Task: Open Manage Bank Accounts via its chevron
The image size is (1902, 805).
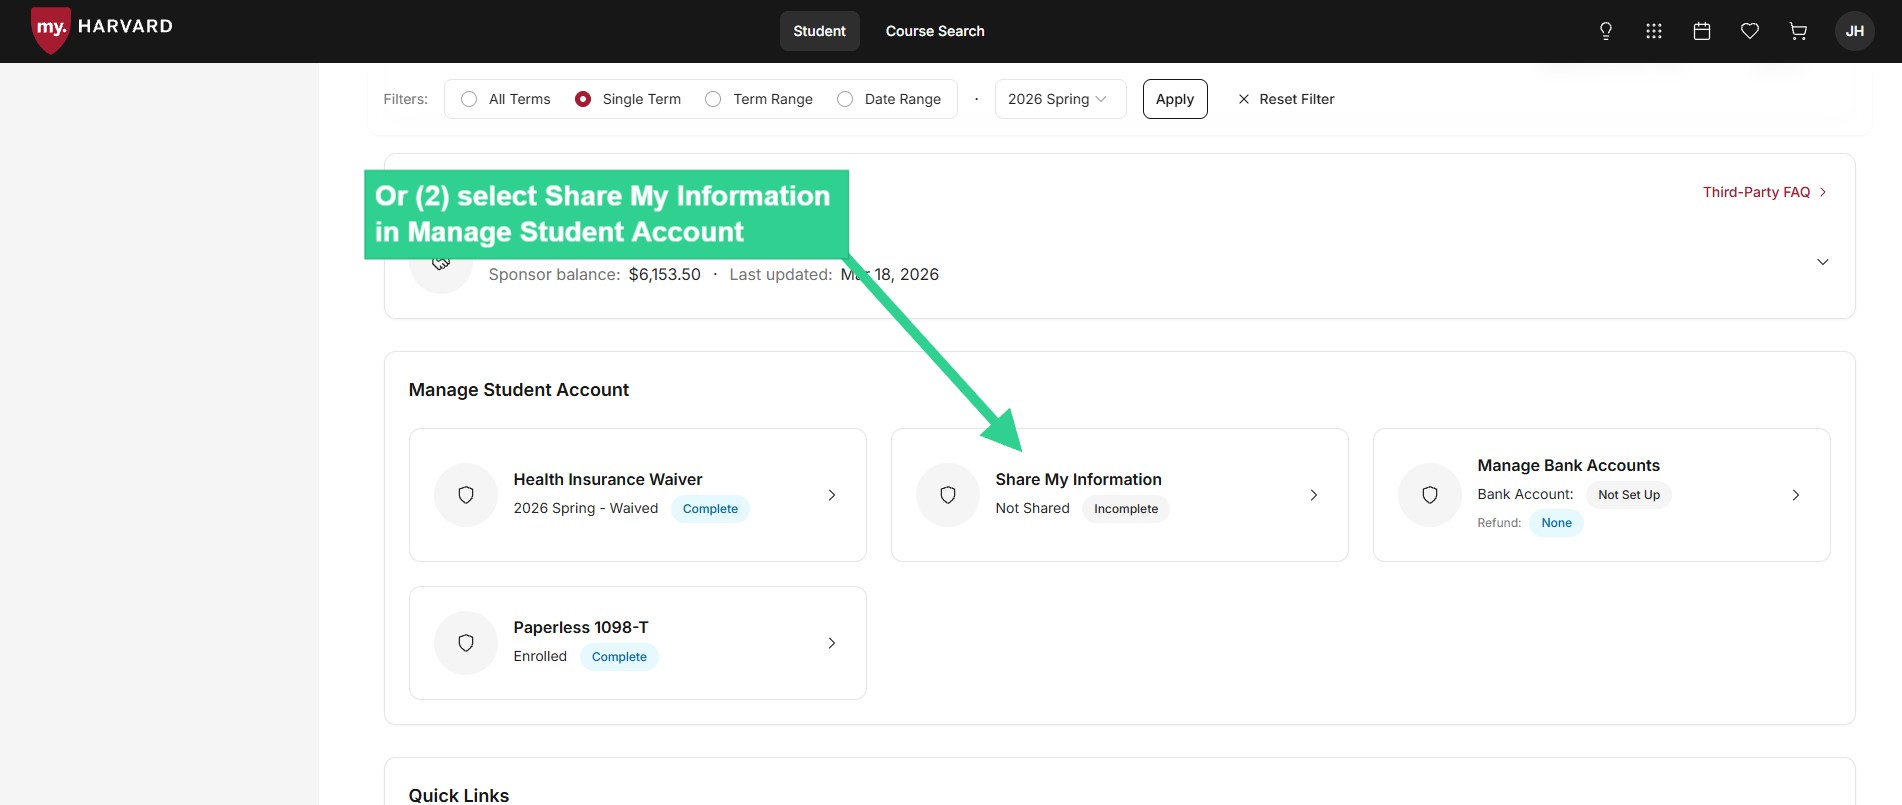Action: 1796,495
